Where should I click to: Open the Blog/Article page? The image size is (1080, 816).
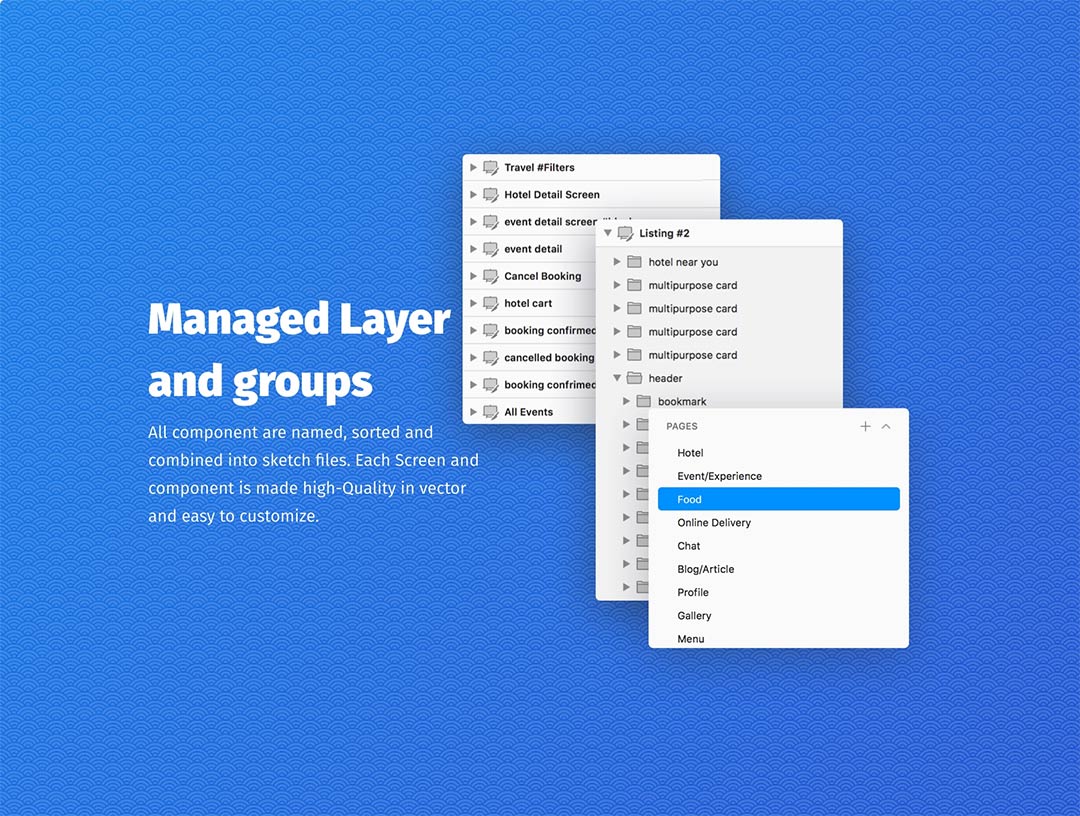(705, 569)
